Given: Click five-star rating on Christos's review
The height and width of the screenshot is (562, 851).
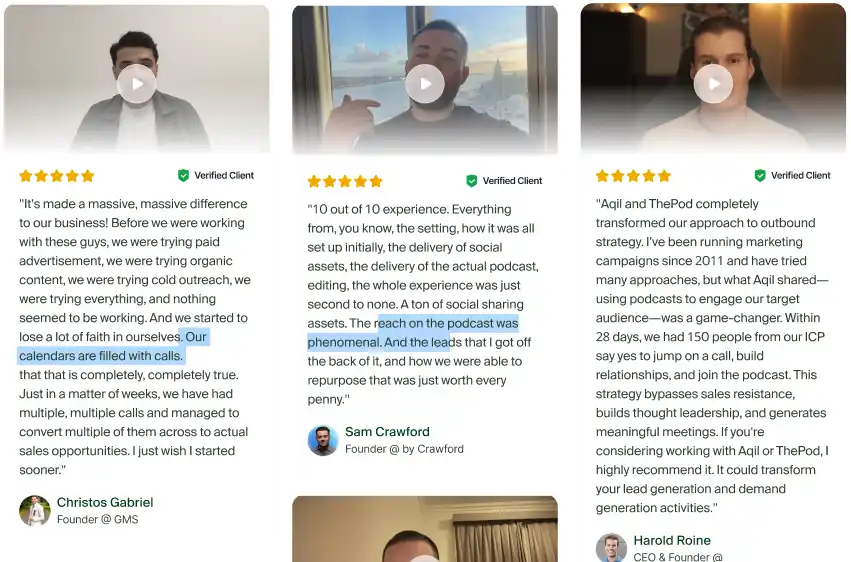Looking at the screenshot, I should pos(57,176).
